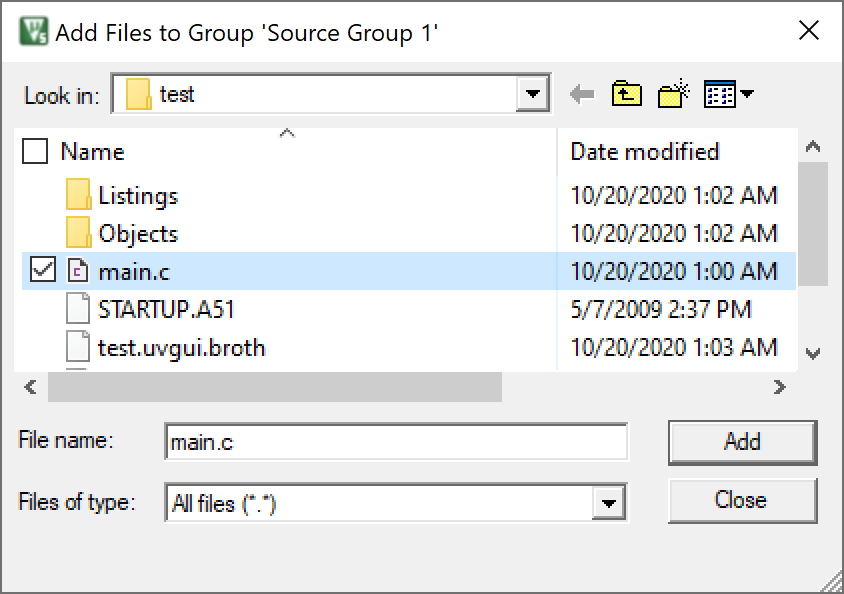
Task: Toggle the select-all checkbox beside Name
Action: point(35,152)
